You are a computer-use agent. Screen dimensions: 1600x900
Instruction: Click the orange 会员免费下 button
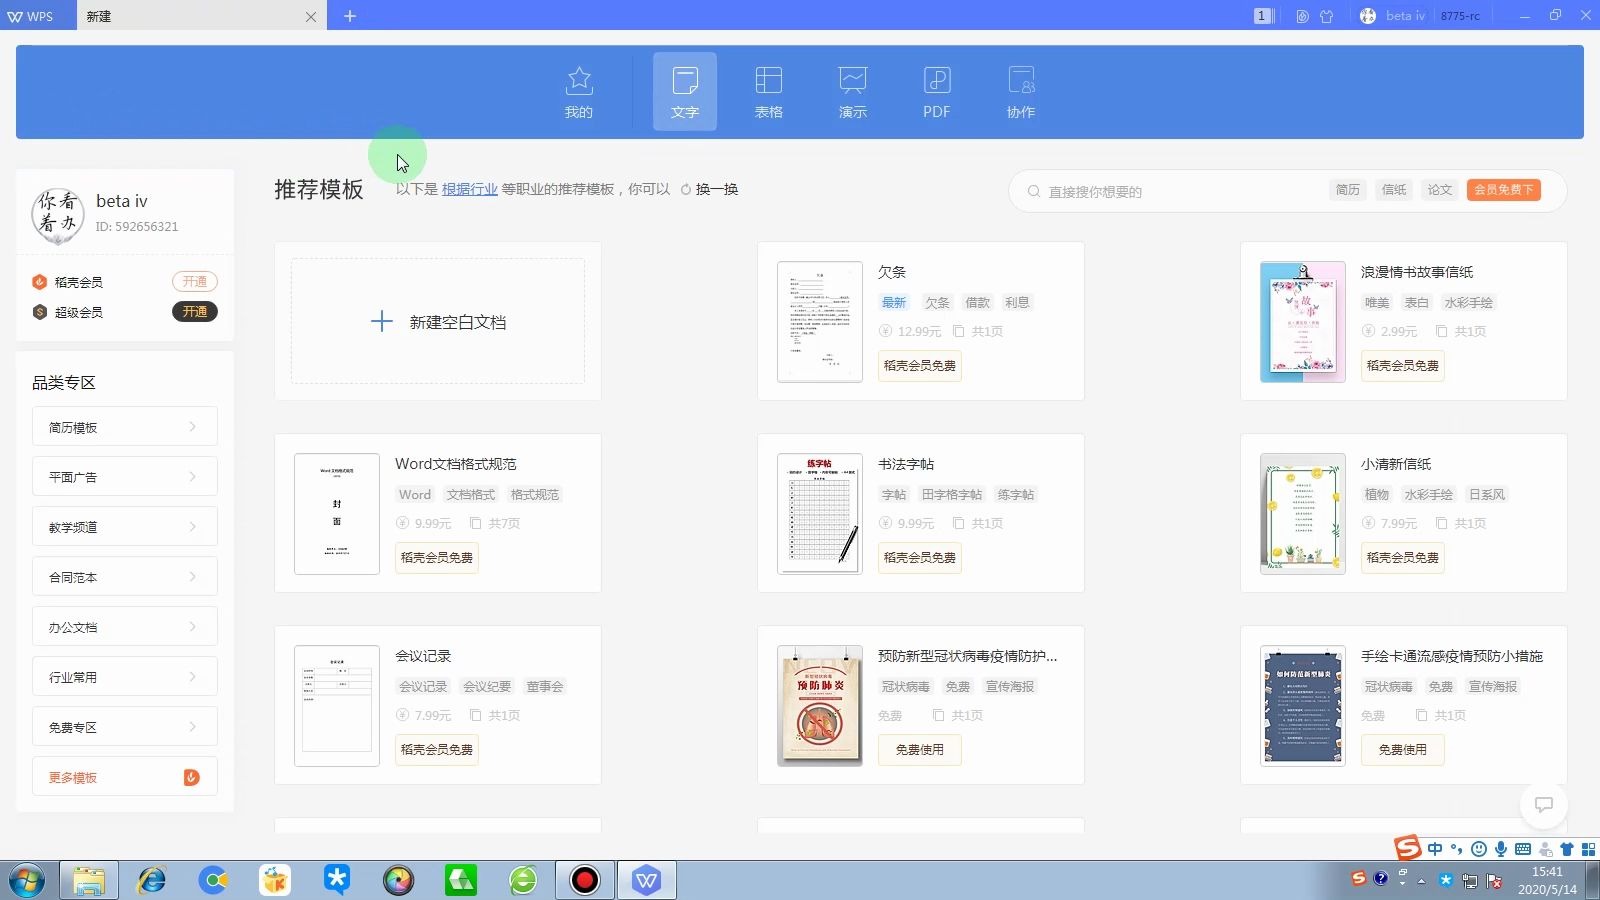1504,190
